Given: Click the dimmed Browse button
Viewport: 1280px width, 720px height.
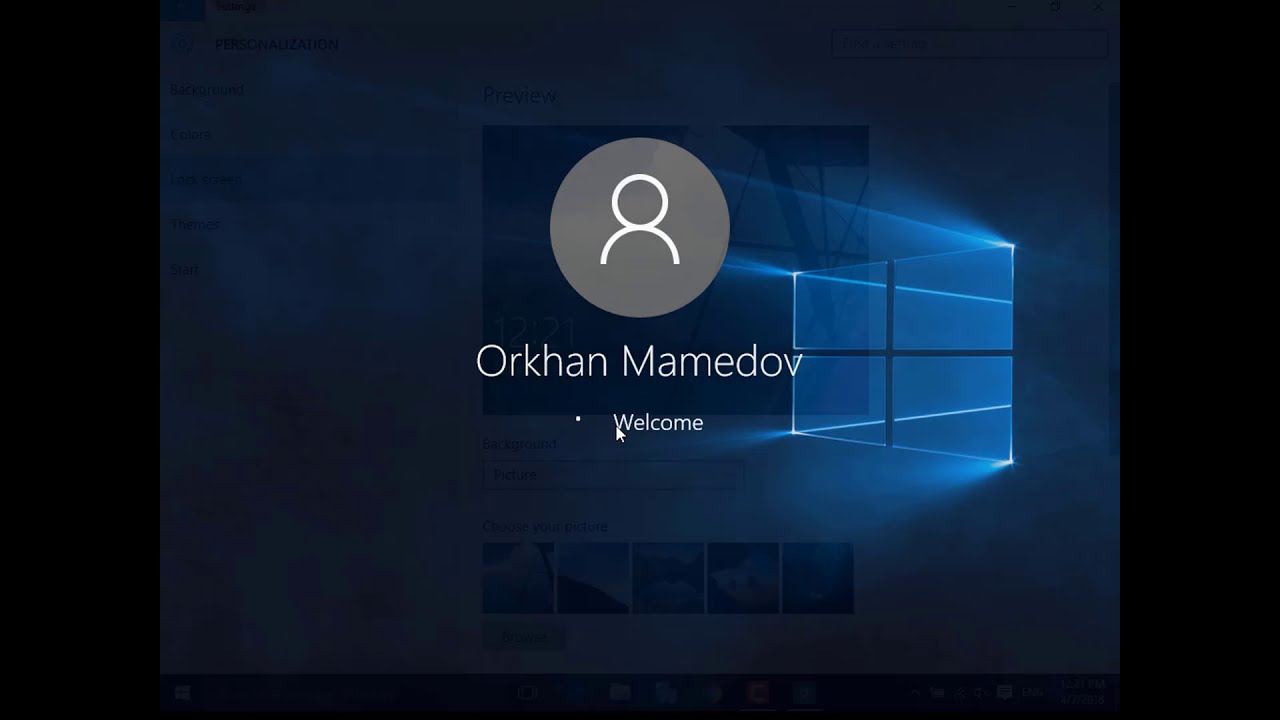Looking at the screenshot, I should (x=524, y=637).
